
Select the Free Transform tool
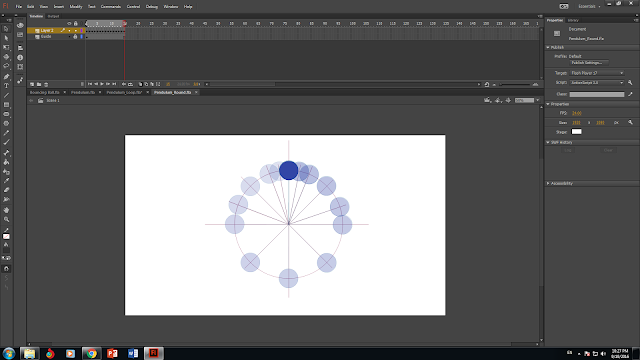[x=6, y=48]
